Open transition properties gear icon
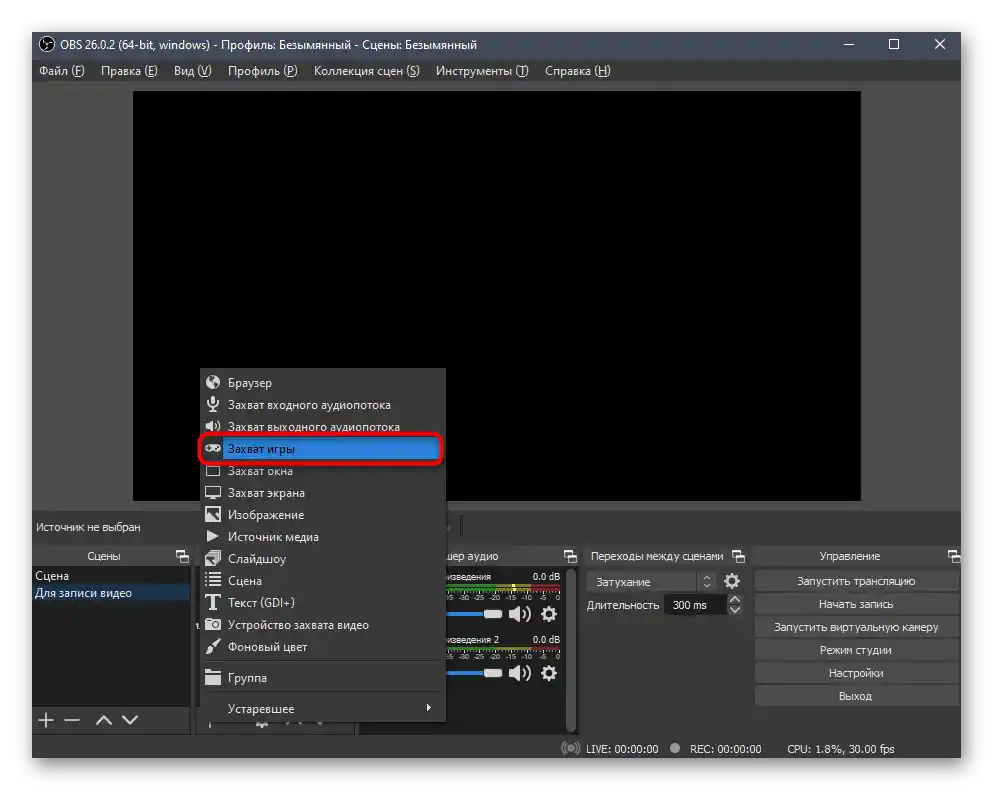 coord(731,581)
